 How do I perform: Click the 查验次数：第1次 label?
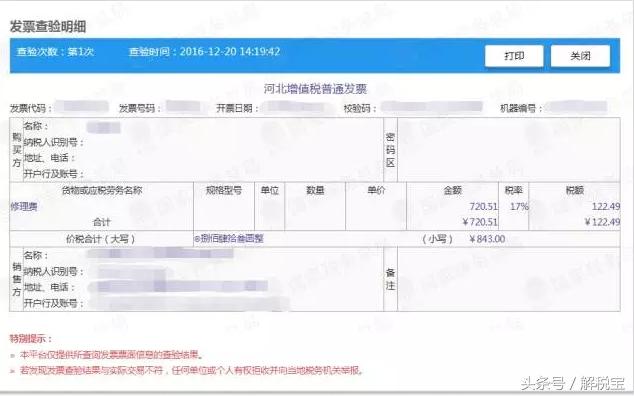[x=55, y=52]
